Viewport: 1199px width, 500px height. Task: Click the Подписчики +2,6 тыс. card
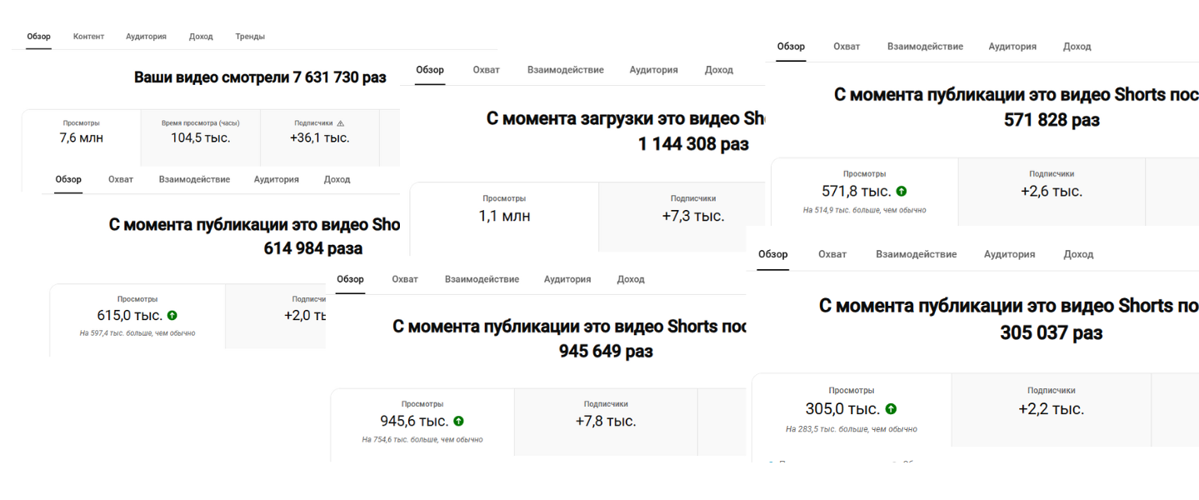(1051, 190)
